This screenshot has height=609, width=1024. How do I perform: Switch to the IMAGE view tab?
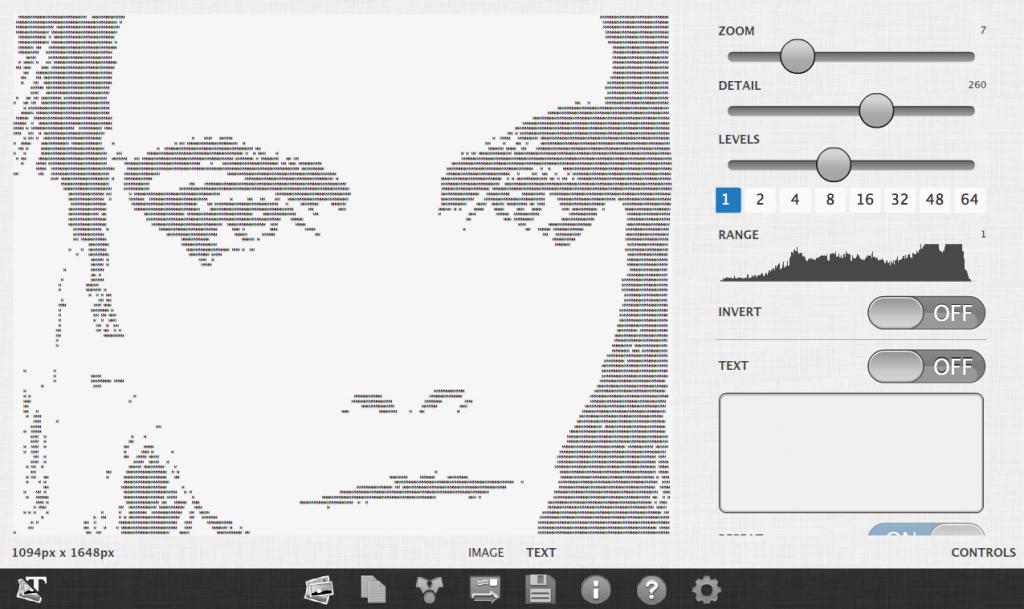click(x=486, y=553)
